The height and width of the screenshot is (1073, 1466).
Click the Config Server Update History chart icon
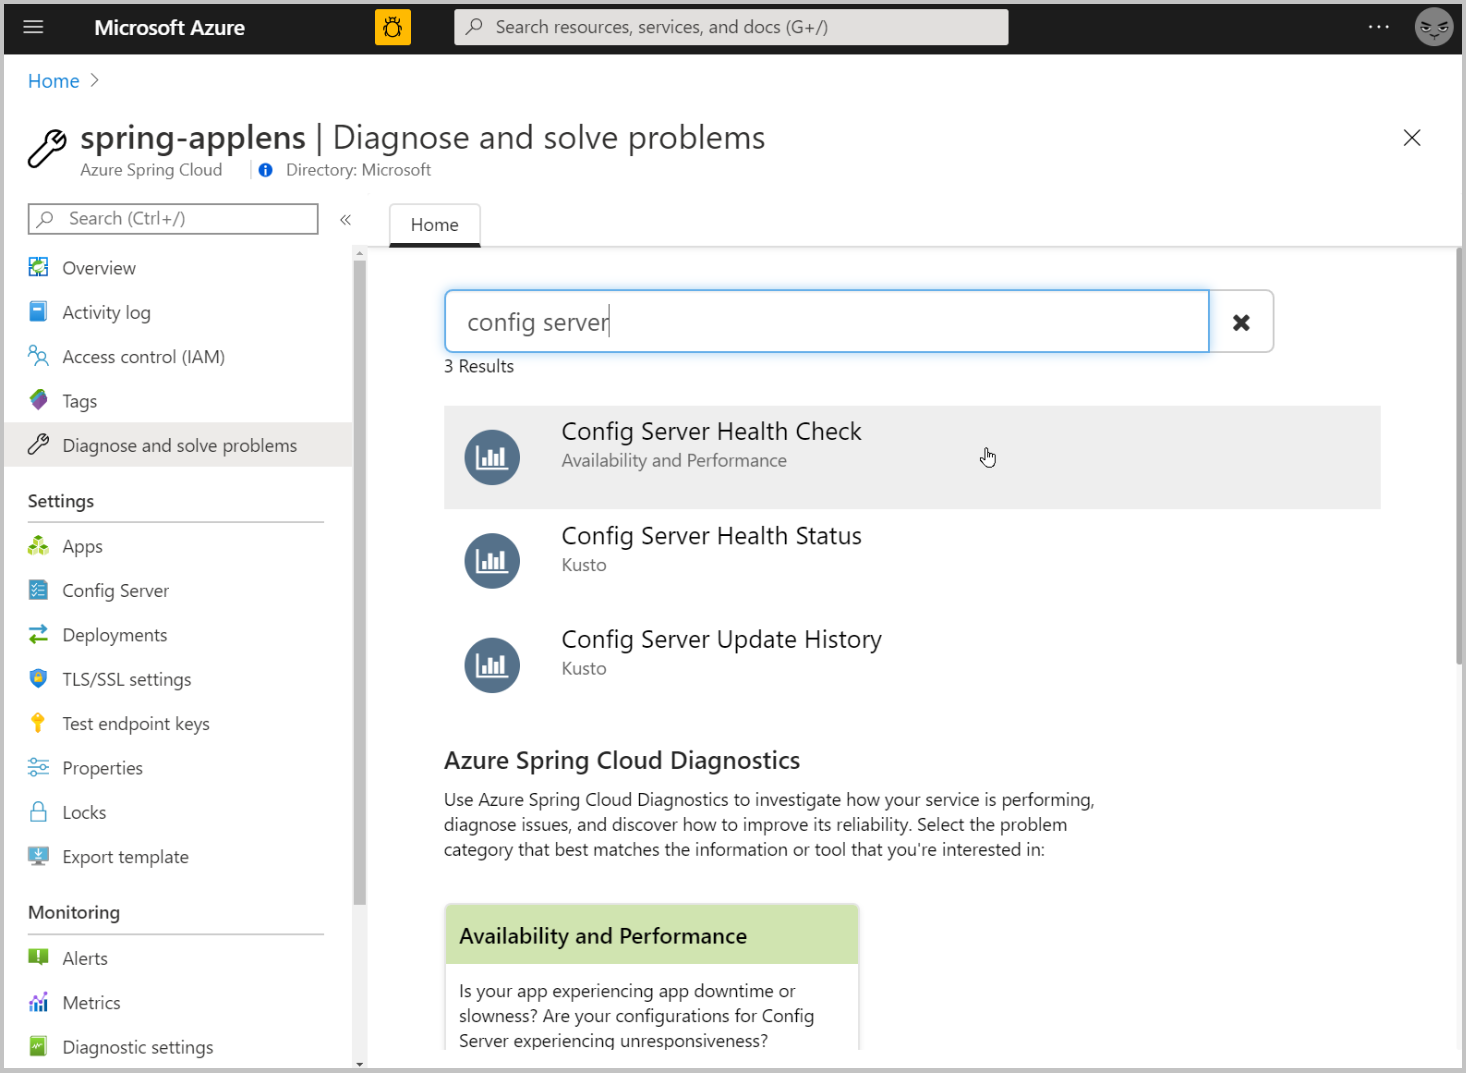tap(492, 665)
